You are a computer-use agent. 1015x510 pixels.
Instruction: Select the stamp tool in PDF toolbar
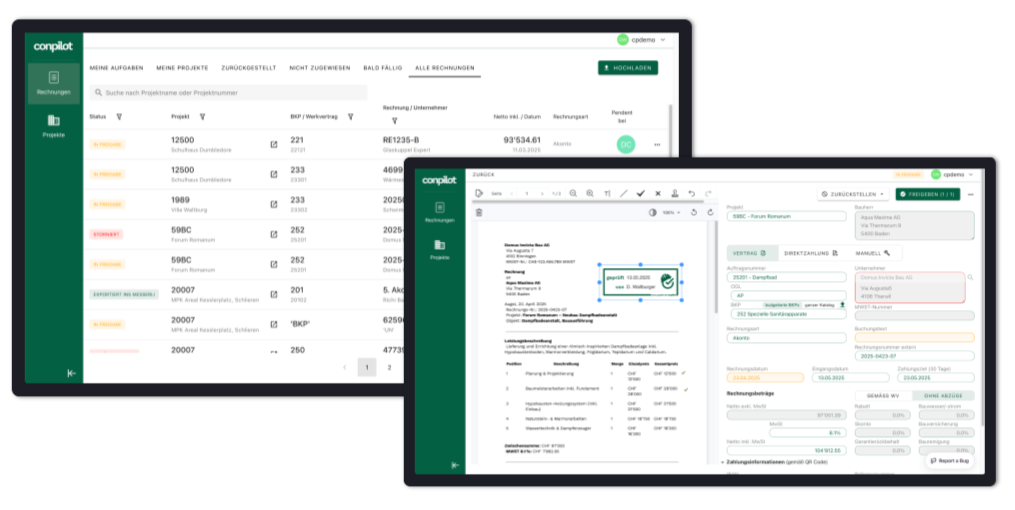point(674,193)
